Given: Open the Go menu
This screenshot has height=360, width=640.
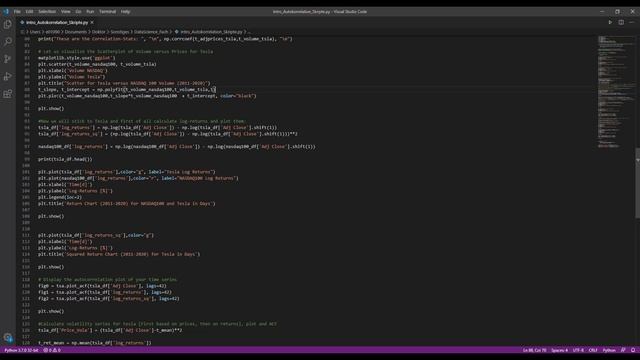Looking at the screenshot, I should 78,11.
